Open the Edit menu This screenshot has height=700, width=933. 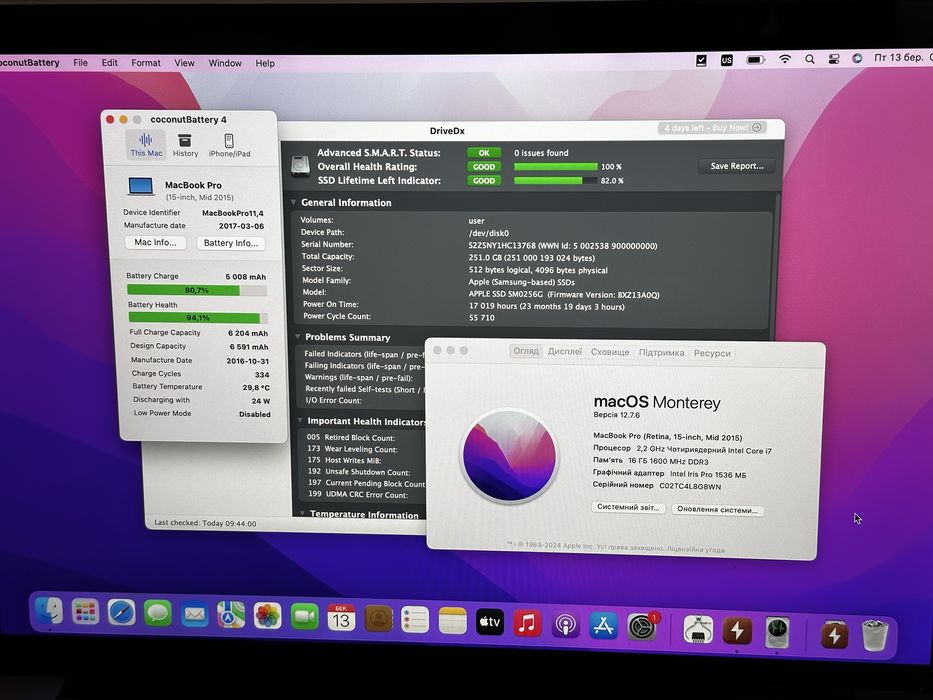tap(109, 62)
